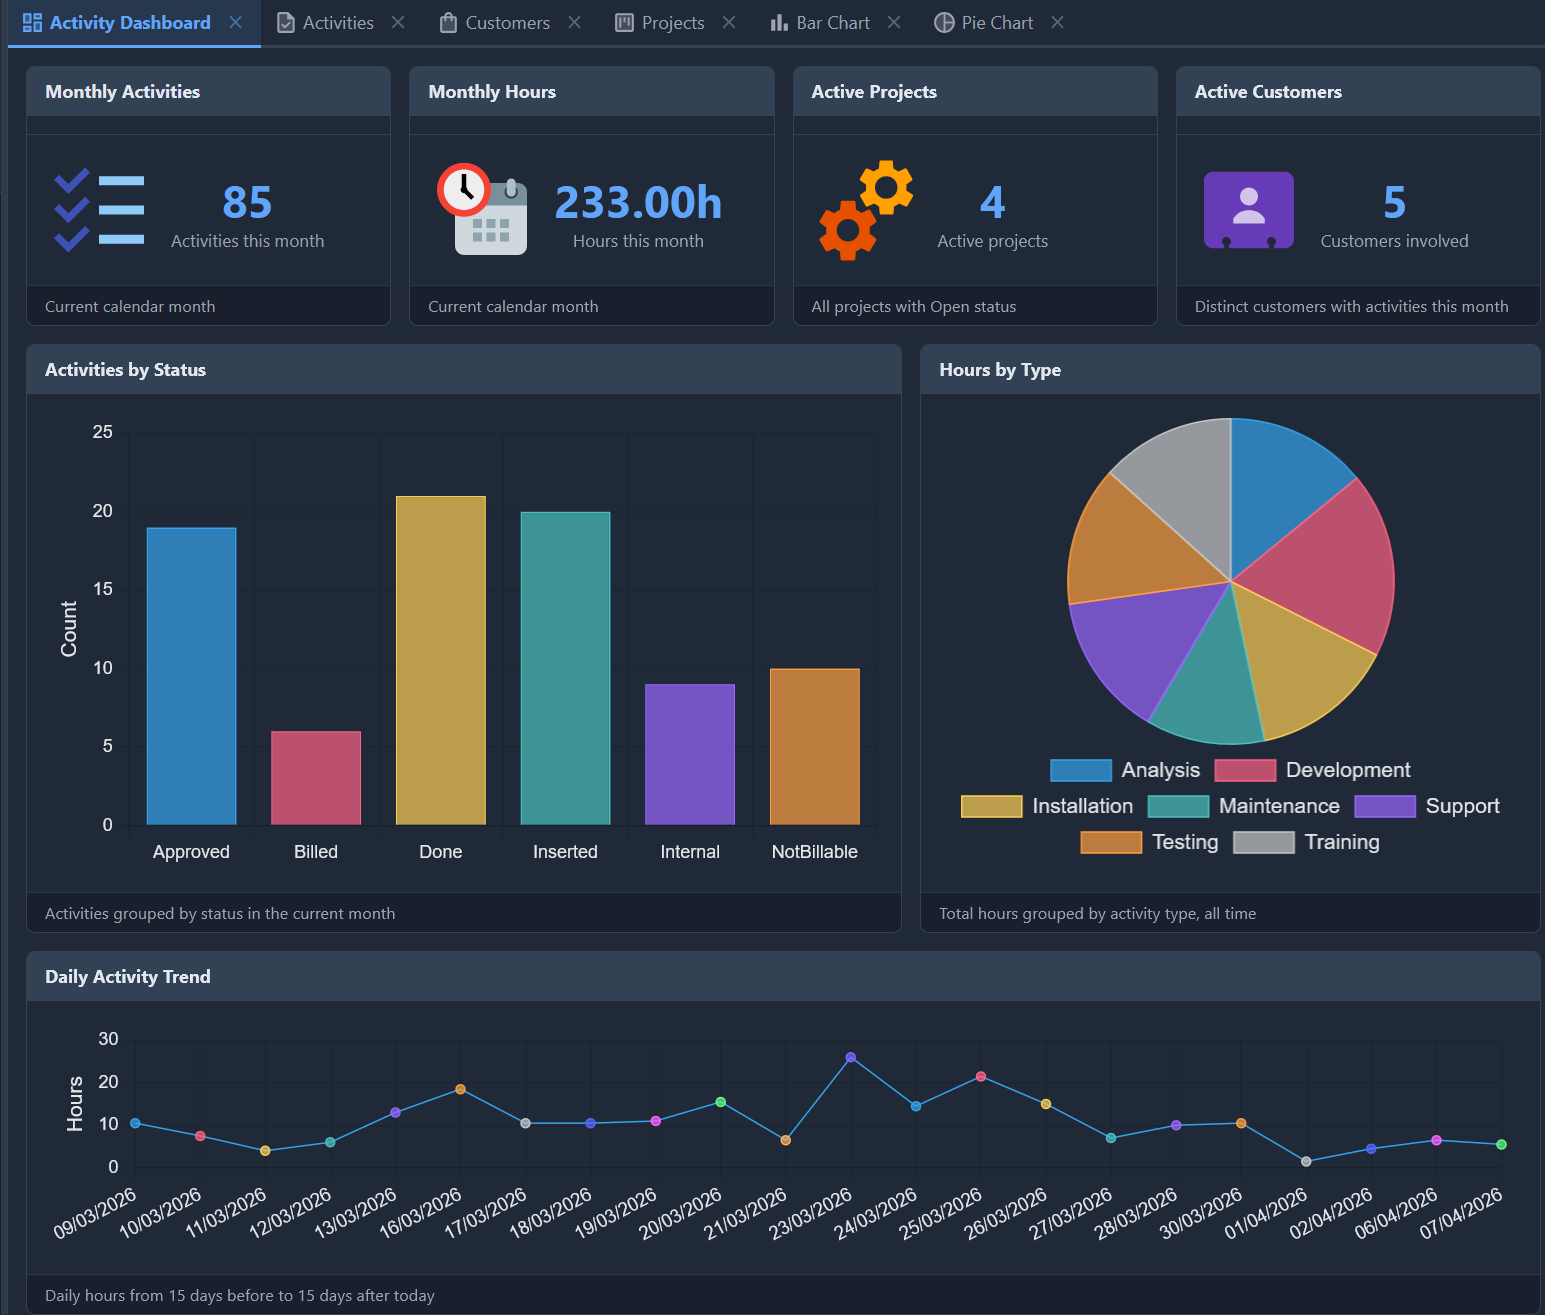The width and height of the screenshot is (1545, 1315).
Task: Click the bar chart icon in the tab bar
Action: (779, 21)
